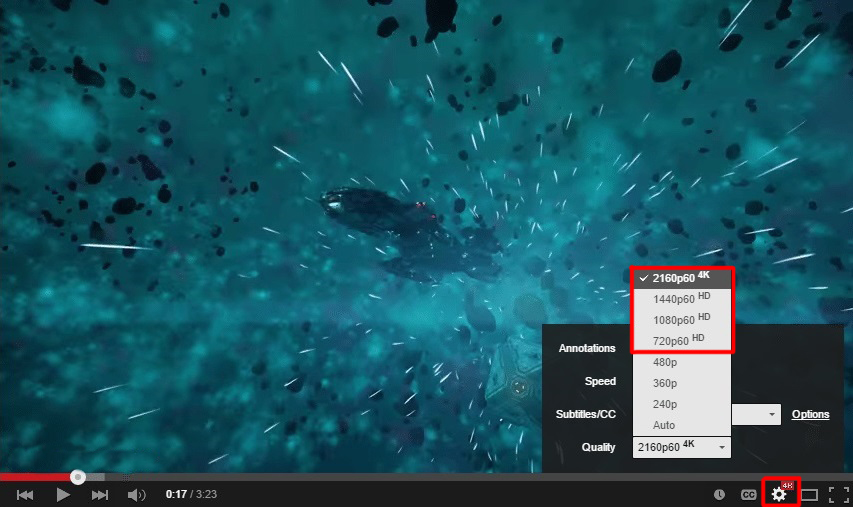The height and width of the screenshot is (507, 853).
Task: Seek to a later point in the gray timeline
Action: [x=479, y=477]
